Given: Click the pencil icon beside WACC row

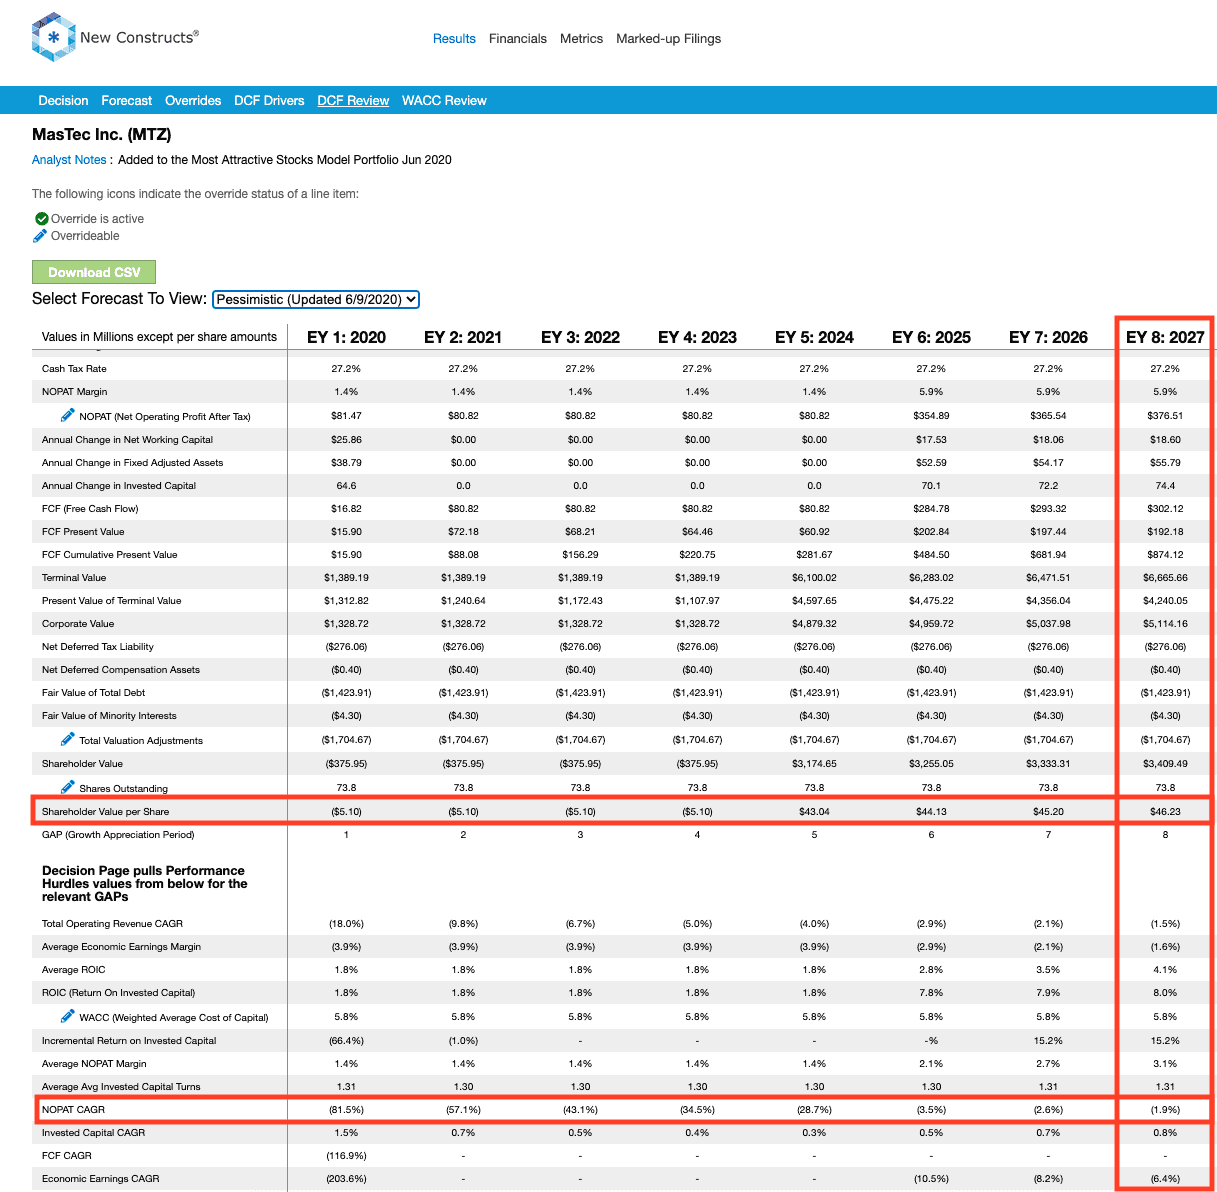Looking at the screenshot, I should click(x=68, y=1015).
